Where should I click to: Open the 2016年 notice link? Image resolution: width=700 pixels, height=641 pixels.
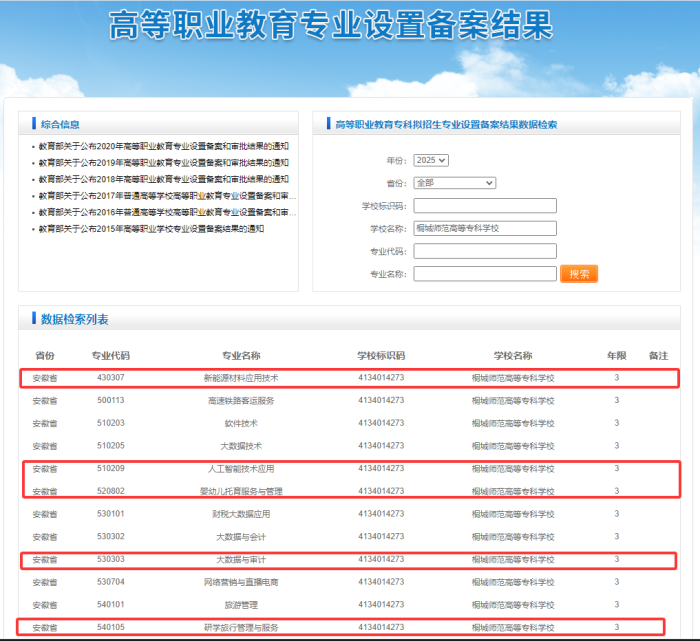(167, 212)
